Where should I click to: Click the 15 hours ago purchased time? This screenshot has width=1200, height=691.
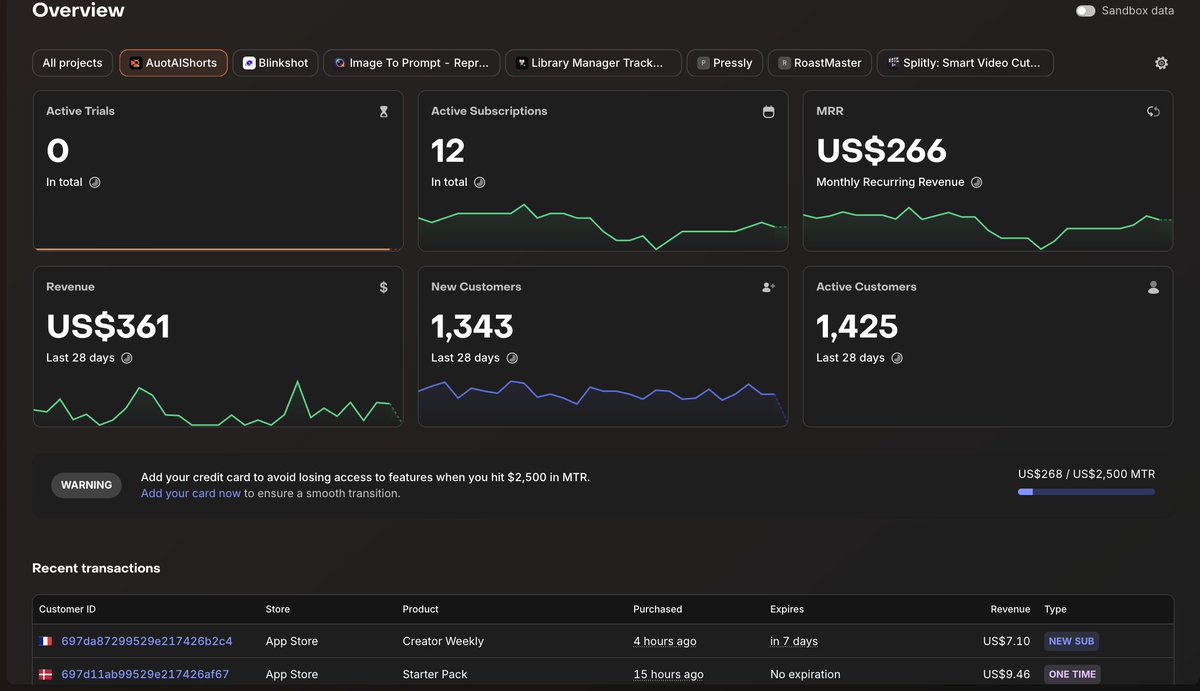[x=668, y=675]
